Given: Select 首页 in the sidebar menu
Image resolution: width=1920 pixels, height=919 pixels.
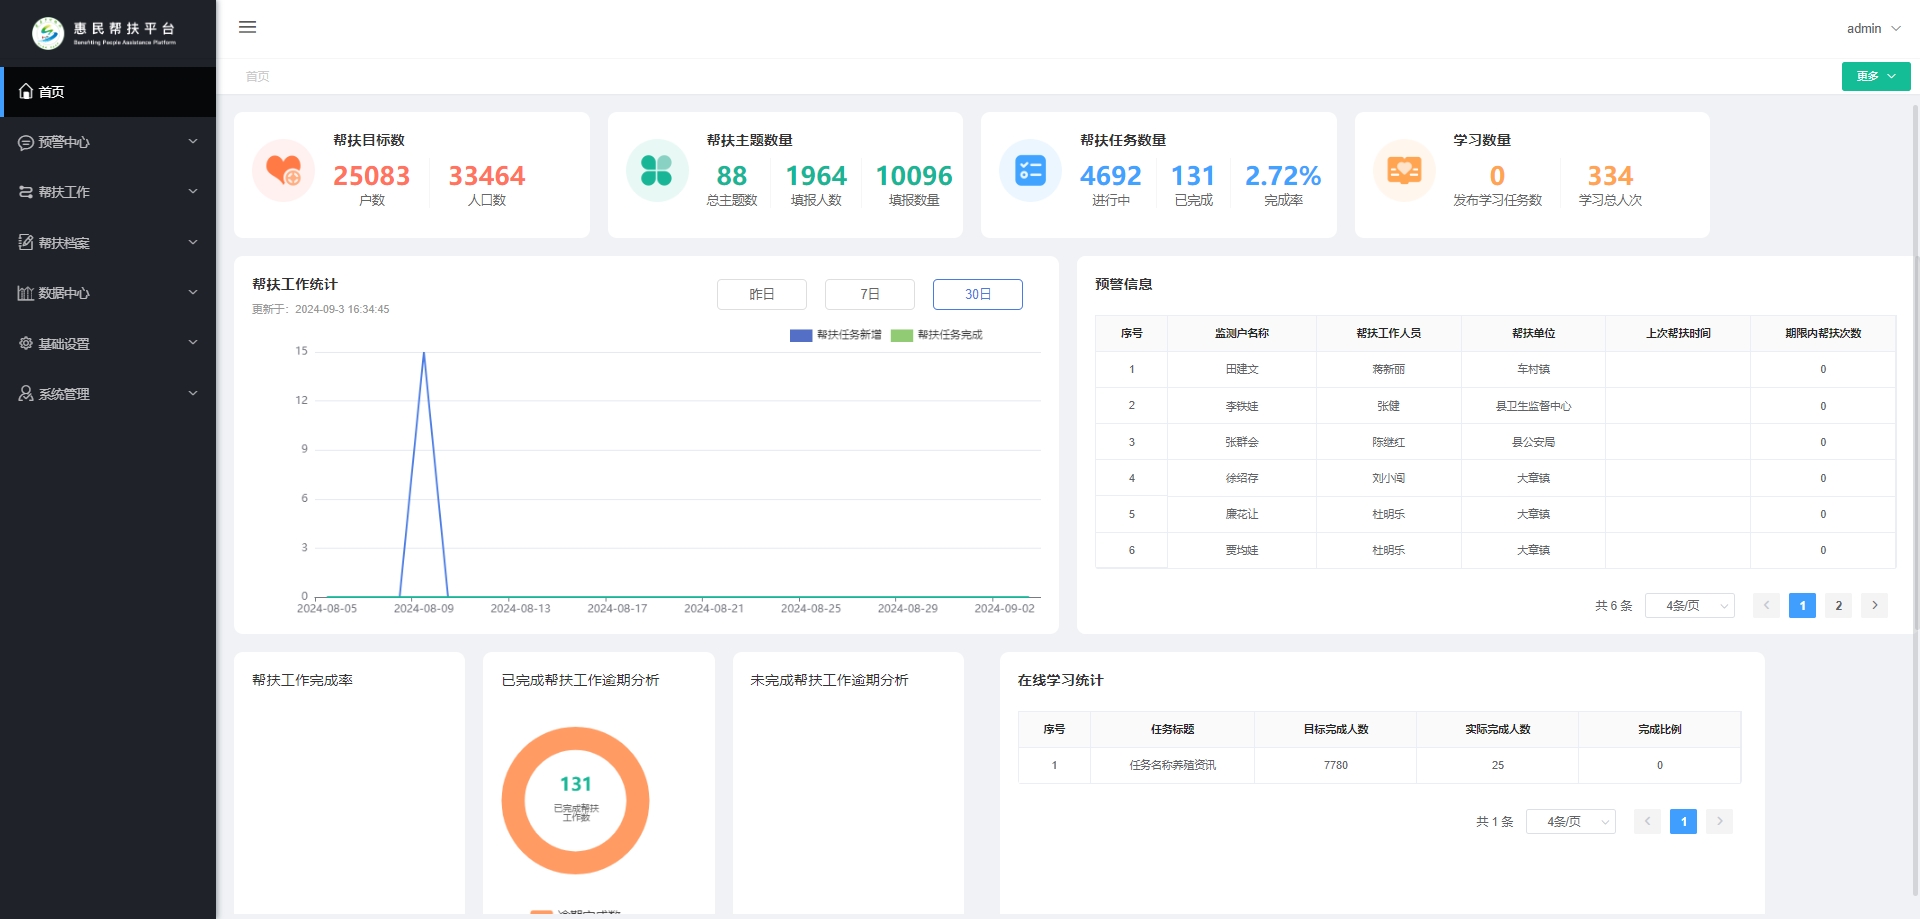Looking at the screenshot, I should pyautogui.click(x=108, y=92).
